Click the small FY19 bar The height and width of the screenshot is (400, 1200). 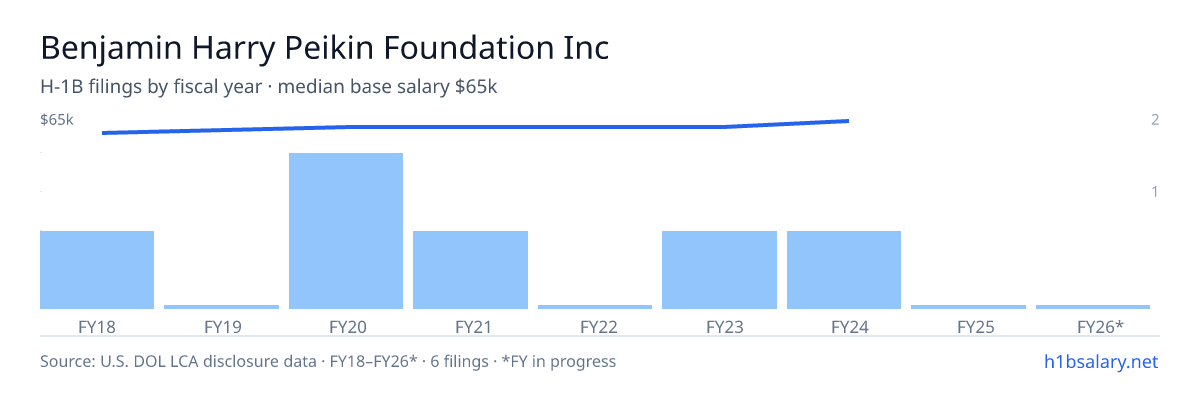pyautogui.click(x=221, y=307)
